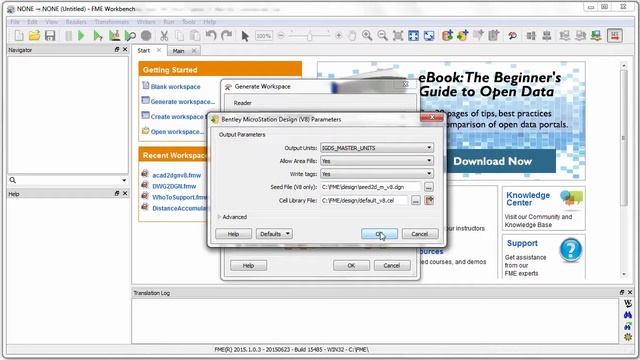Click the 100% zoom percentage field

264,36
